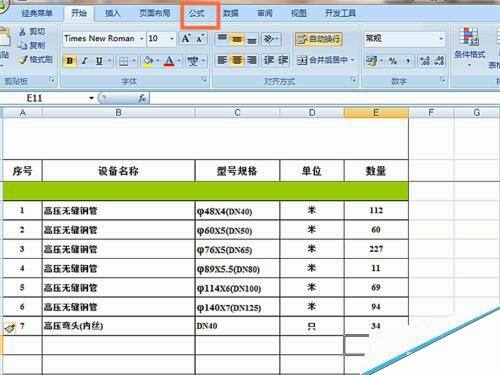Click Merge and Center (合并后居中)
Image resolution: width=500 pixels, height=375 pixels.
[x=322, y=60]
